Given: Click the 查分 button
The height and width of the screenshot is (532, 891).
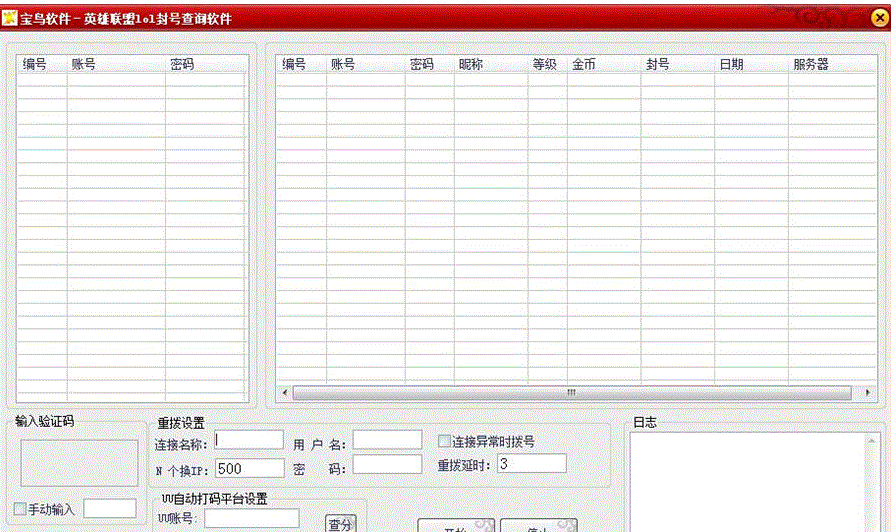Looking at the screenshot, I should pos(340,523).
